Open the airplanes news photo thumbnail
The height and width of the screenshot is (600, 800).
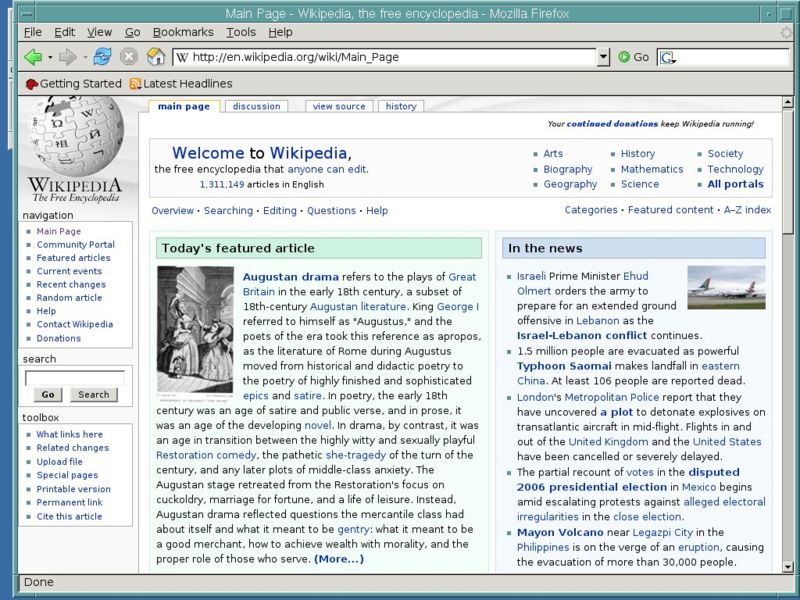[x=726, y=287]
